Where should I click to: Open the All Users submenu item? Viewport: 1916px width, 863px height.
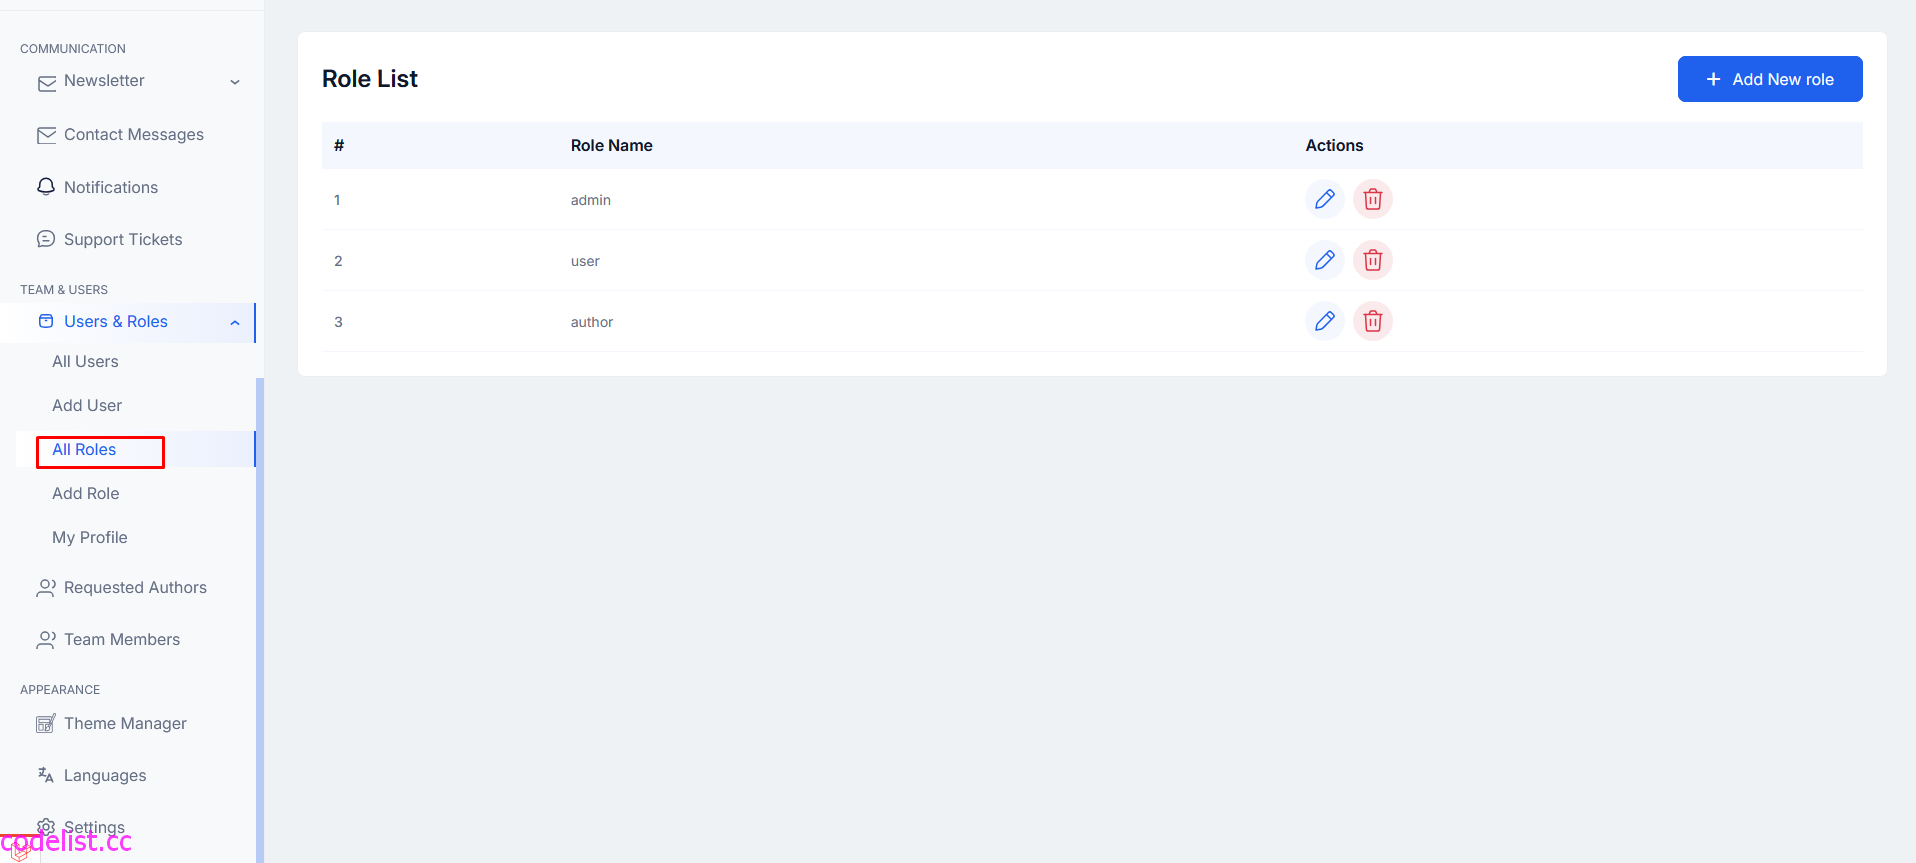click(85, 361)
